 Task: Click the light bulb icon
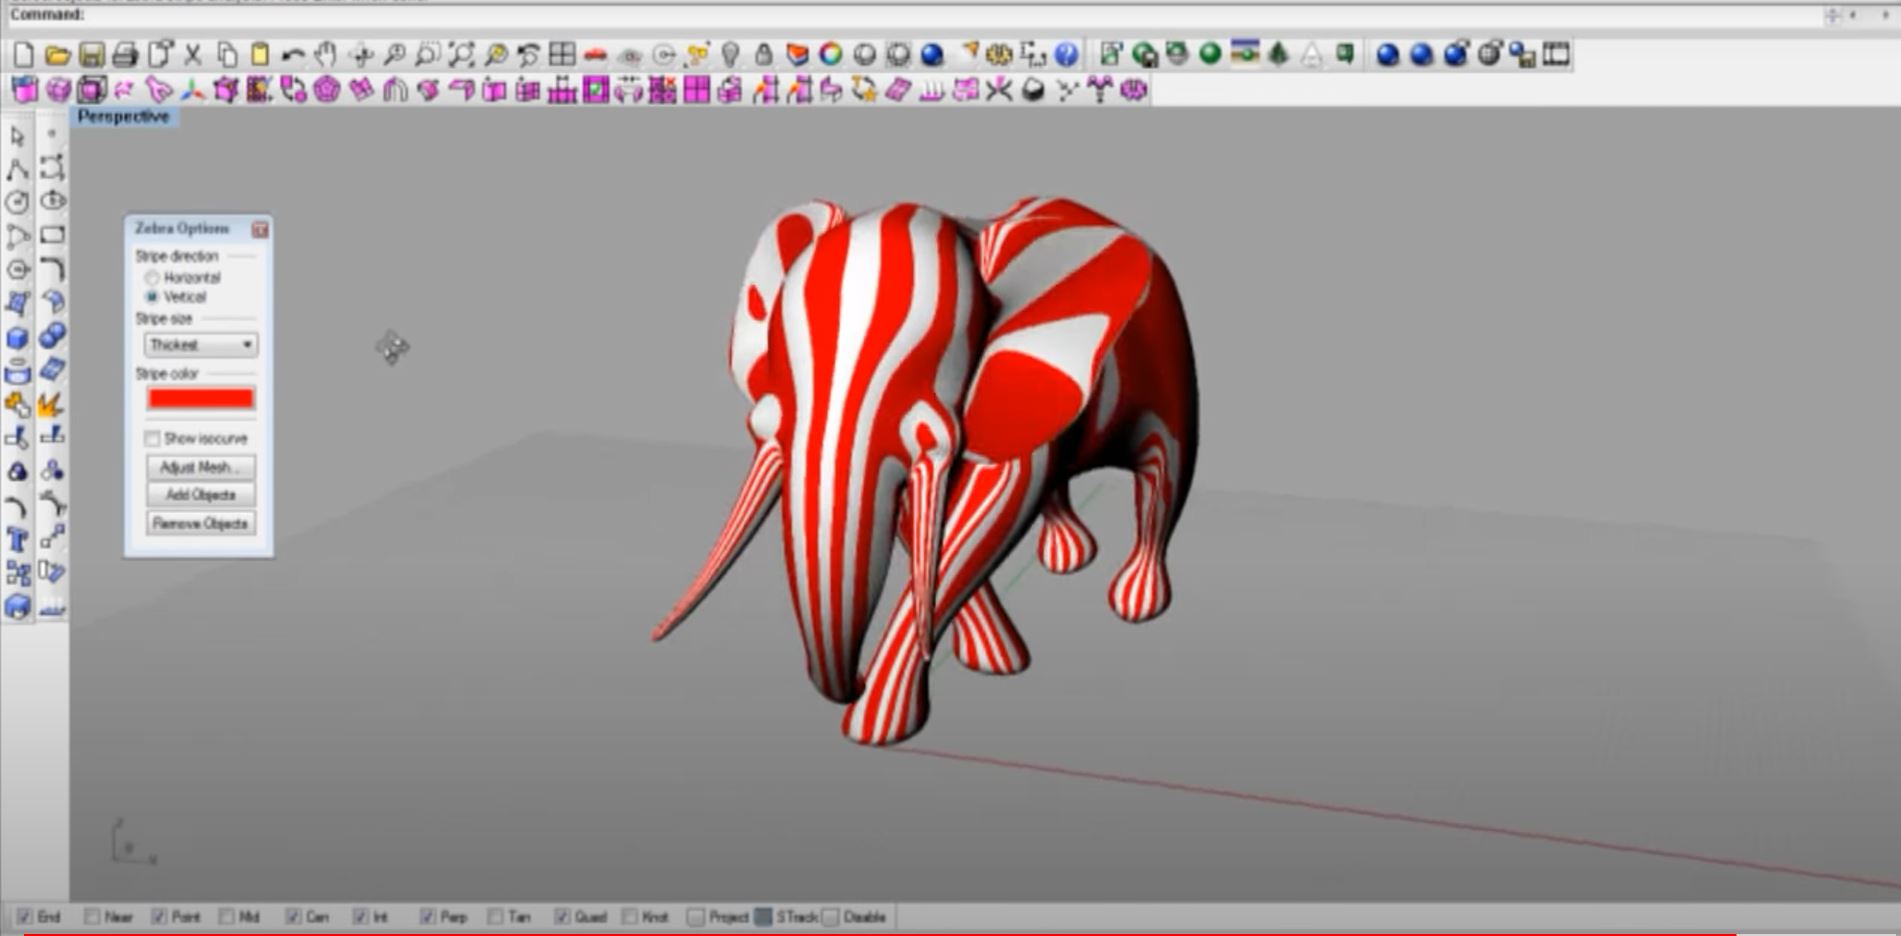730,55
